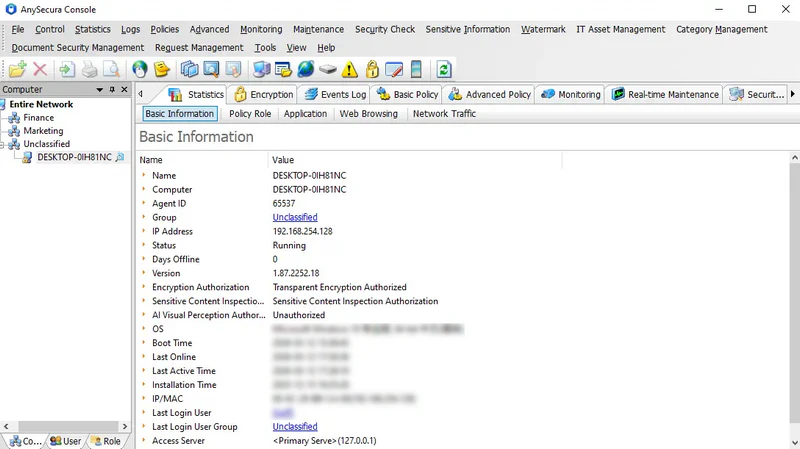
Task: Select the Network Traffic sub-tab
Action: 444,114
